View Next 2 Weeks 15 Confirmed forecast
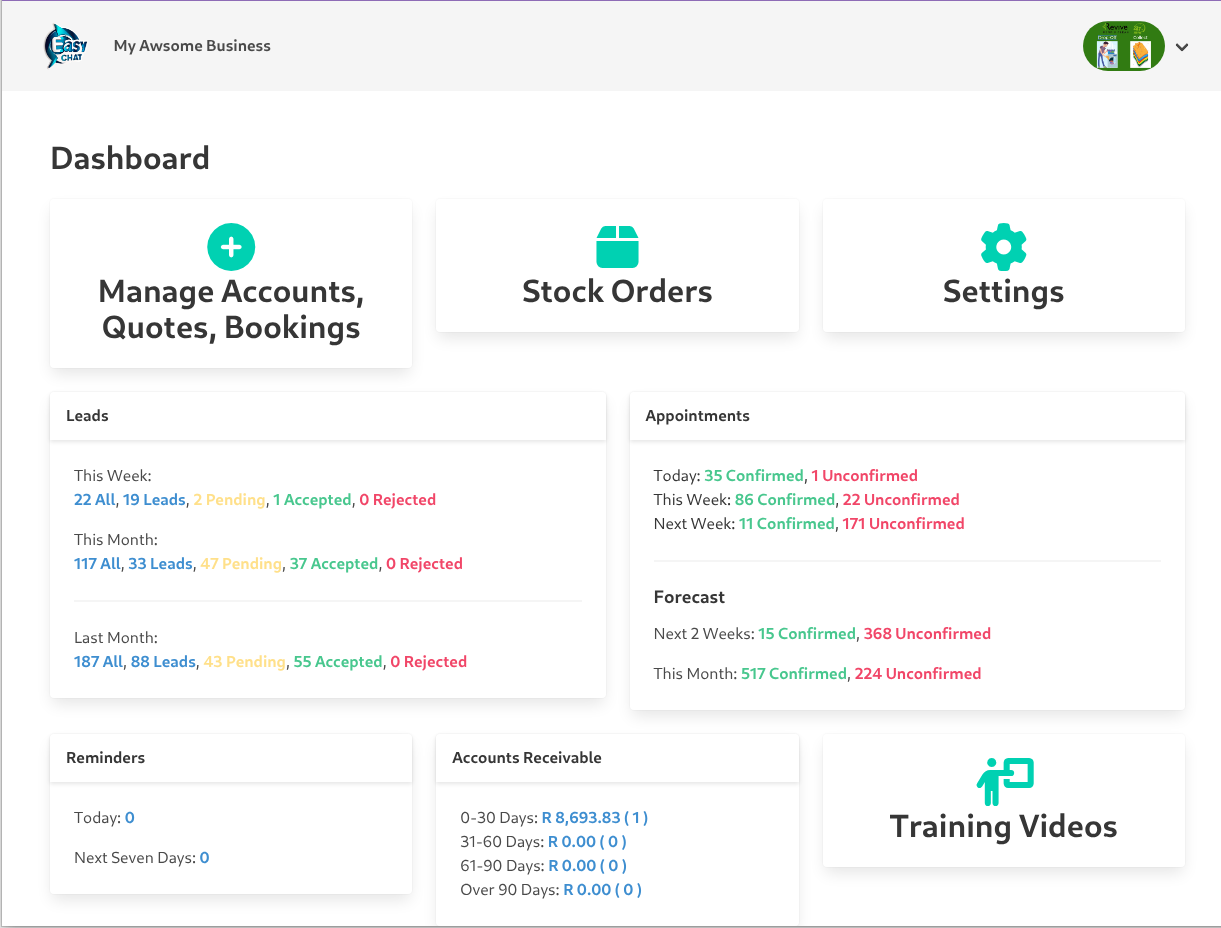 pos(807,634)
